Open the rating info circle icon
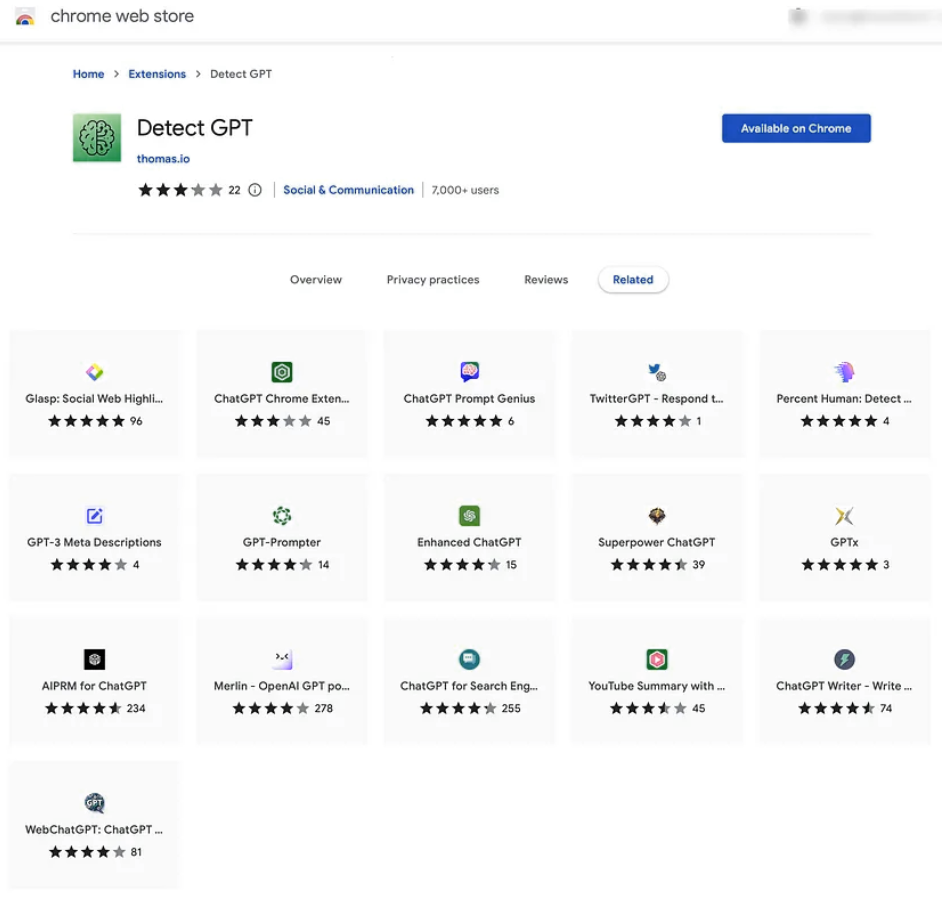942x897 pixels. click(x=255, y=190)
